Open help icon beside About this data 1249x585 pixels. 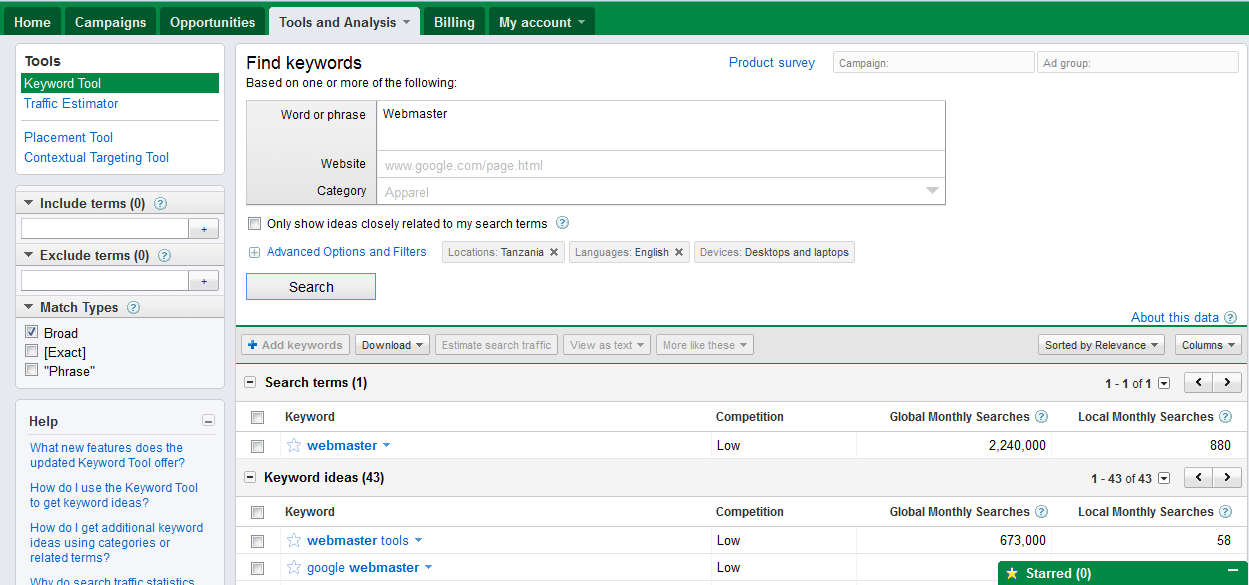(x=1229, y=318)
